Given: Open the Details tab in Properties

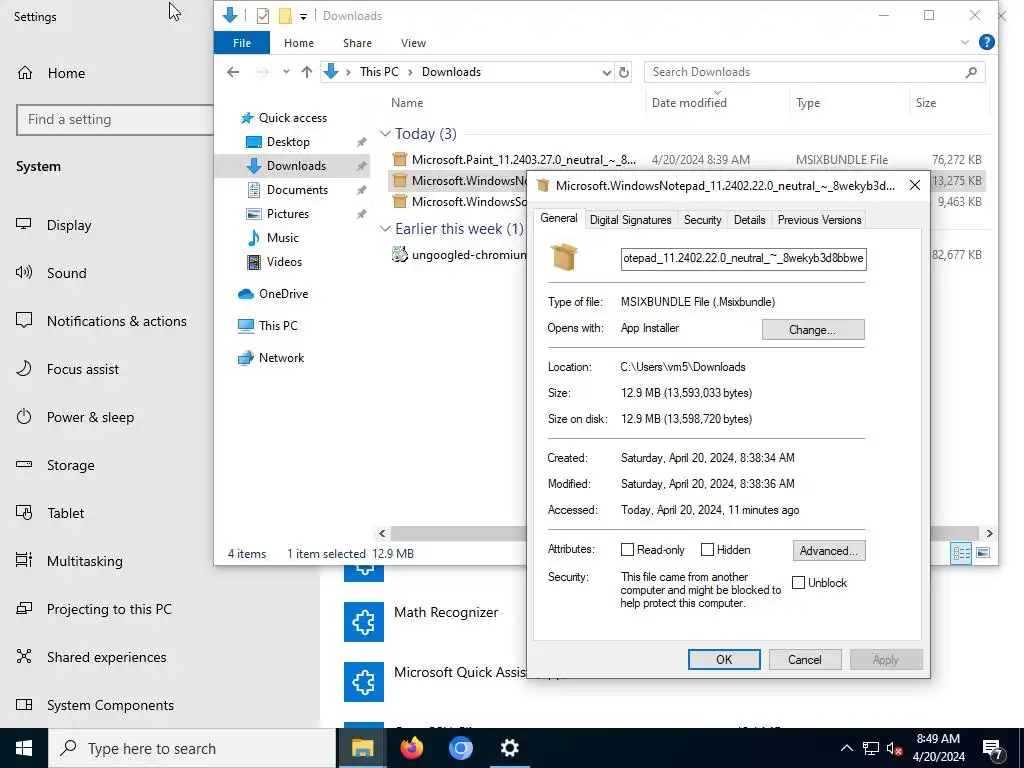Looking at the screenshot, I should [749, 220].
